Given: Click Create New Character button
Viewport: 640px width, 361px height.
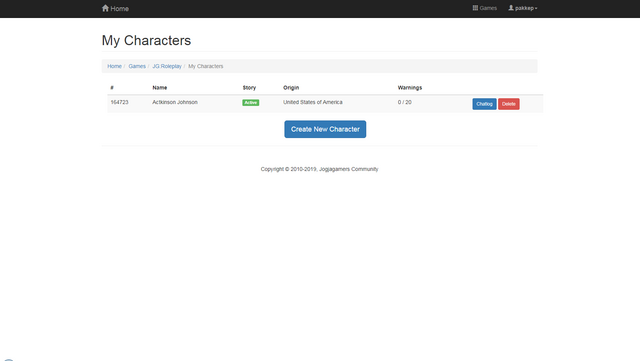Looking at the screenshot, I should (x=325, y=129).
